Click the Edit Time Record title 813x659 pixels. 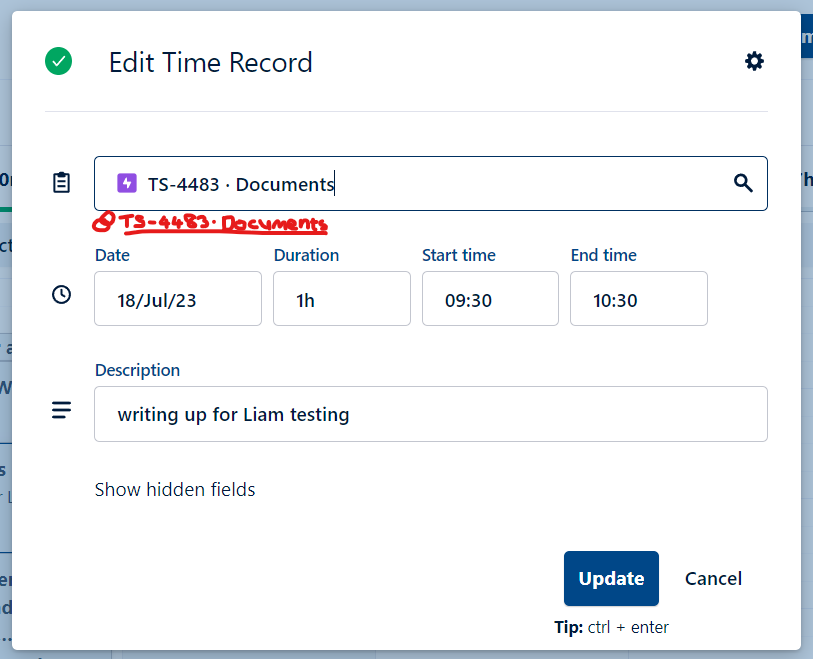point(210,62)
